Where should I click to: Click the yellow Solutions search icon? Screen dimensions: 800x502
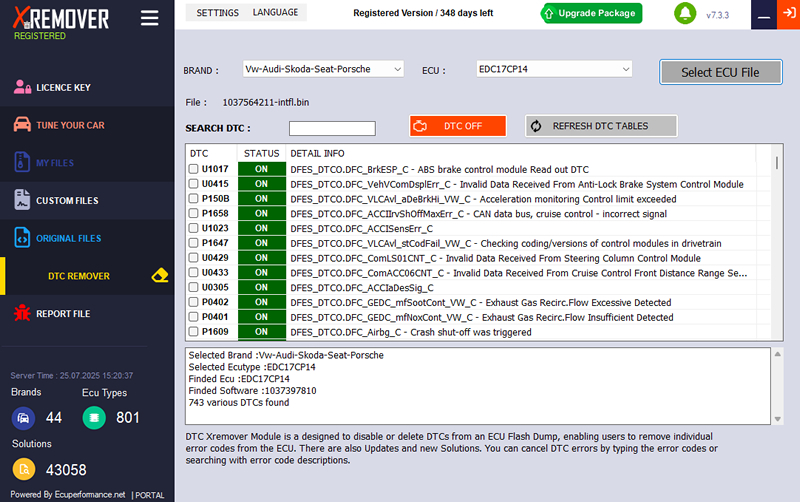tap(24, 469)
